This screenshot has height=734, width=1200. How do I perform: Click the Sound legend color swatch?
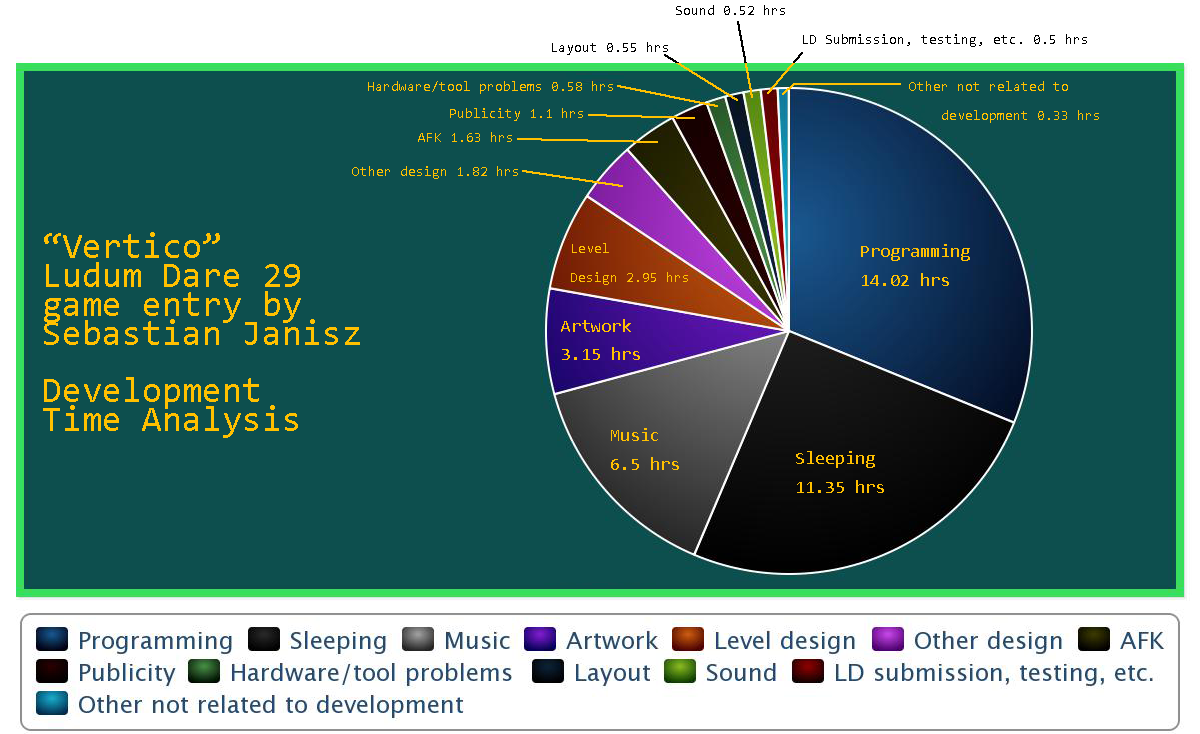[x=680, y=672]
